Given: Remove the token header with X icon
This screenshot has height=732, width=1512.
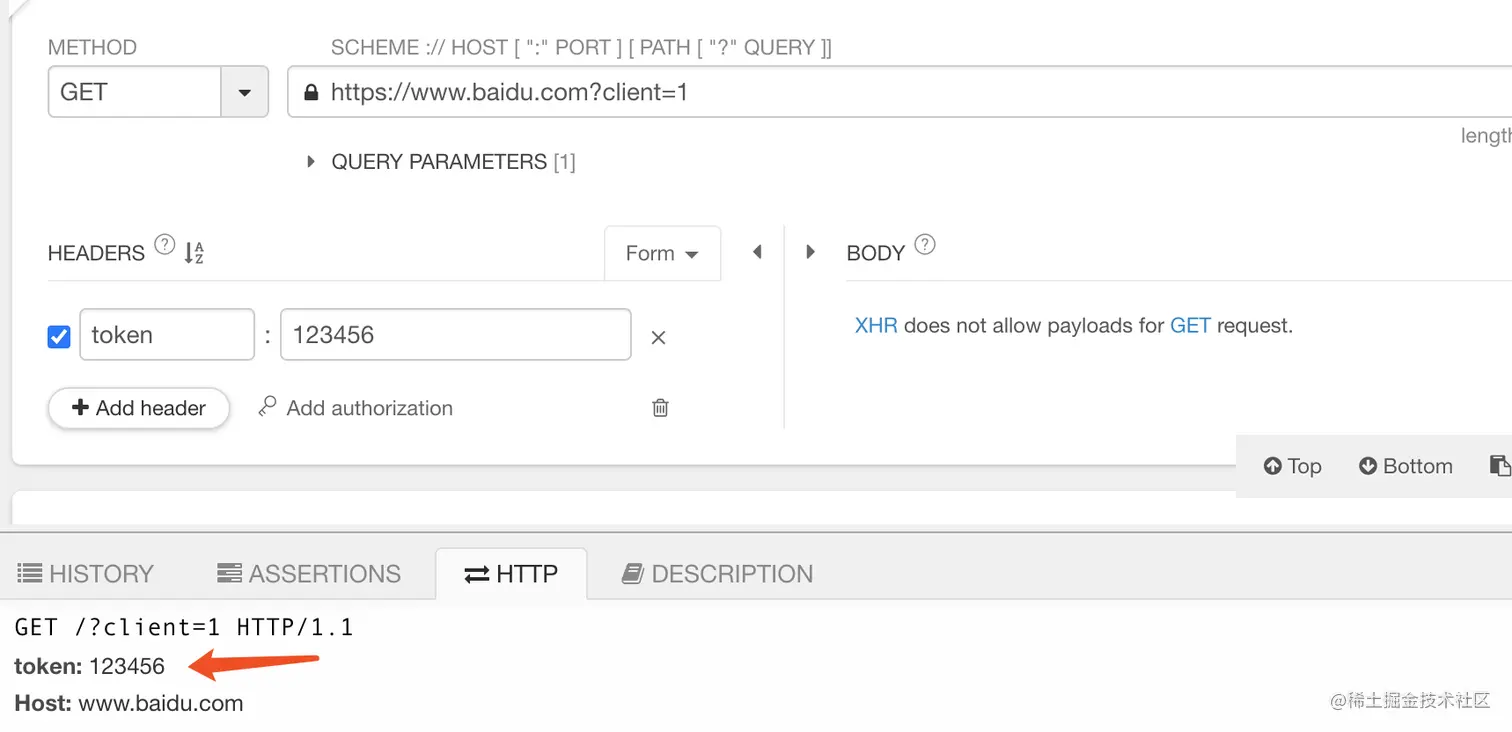Looking at the screenshot, I should tap(658, 338).
